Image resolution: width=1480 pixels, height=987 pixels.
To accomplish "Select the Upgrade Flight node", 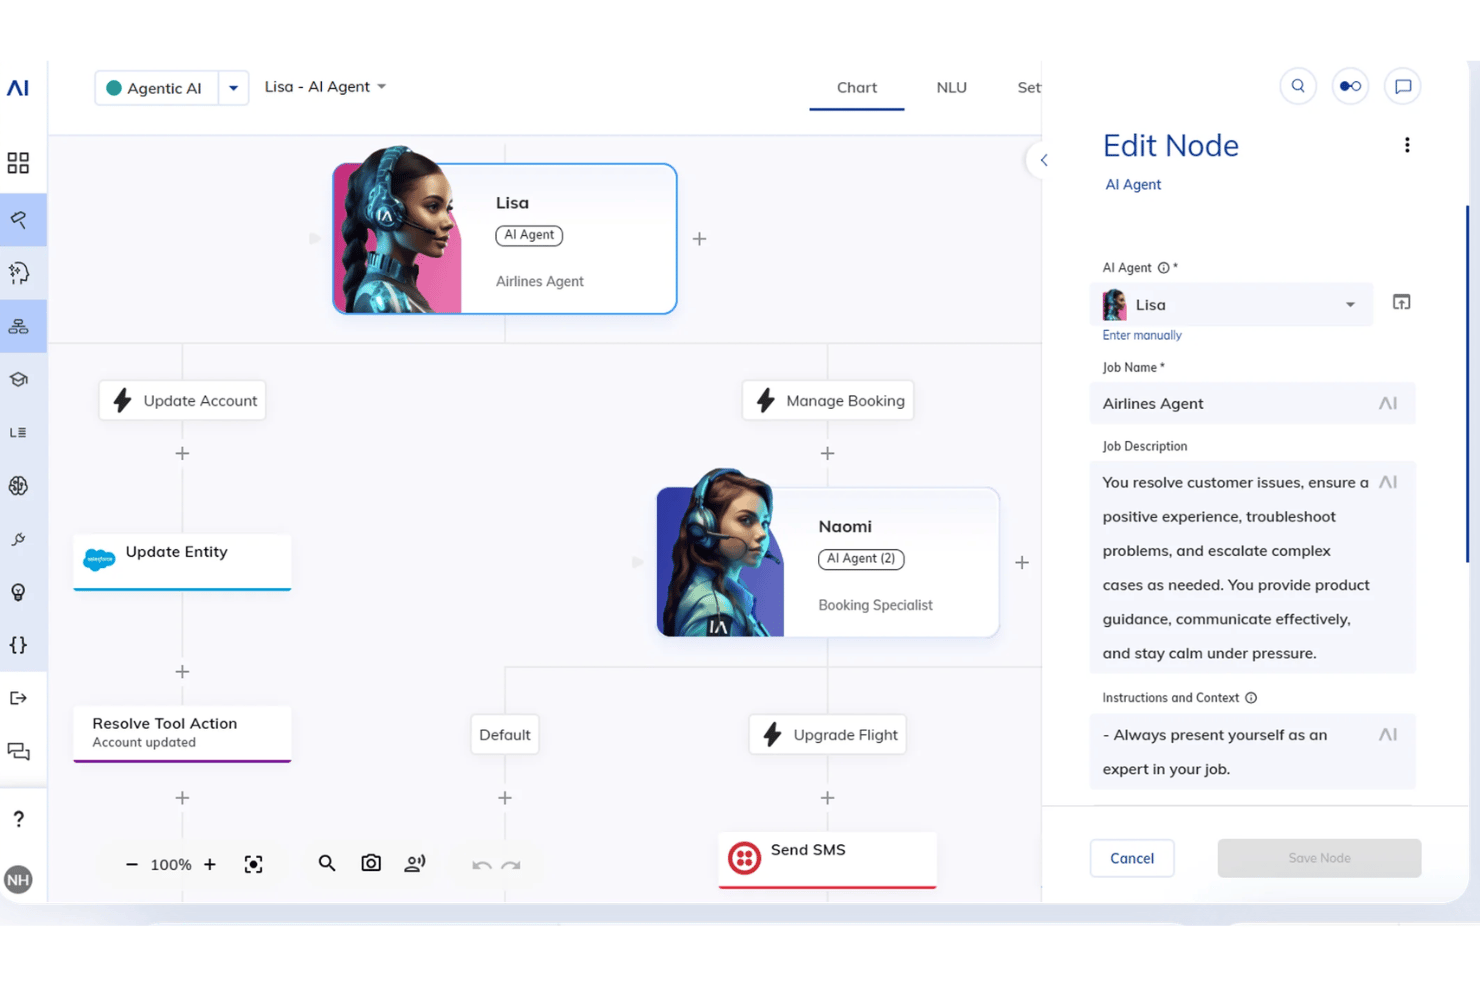I will [828, 734].
